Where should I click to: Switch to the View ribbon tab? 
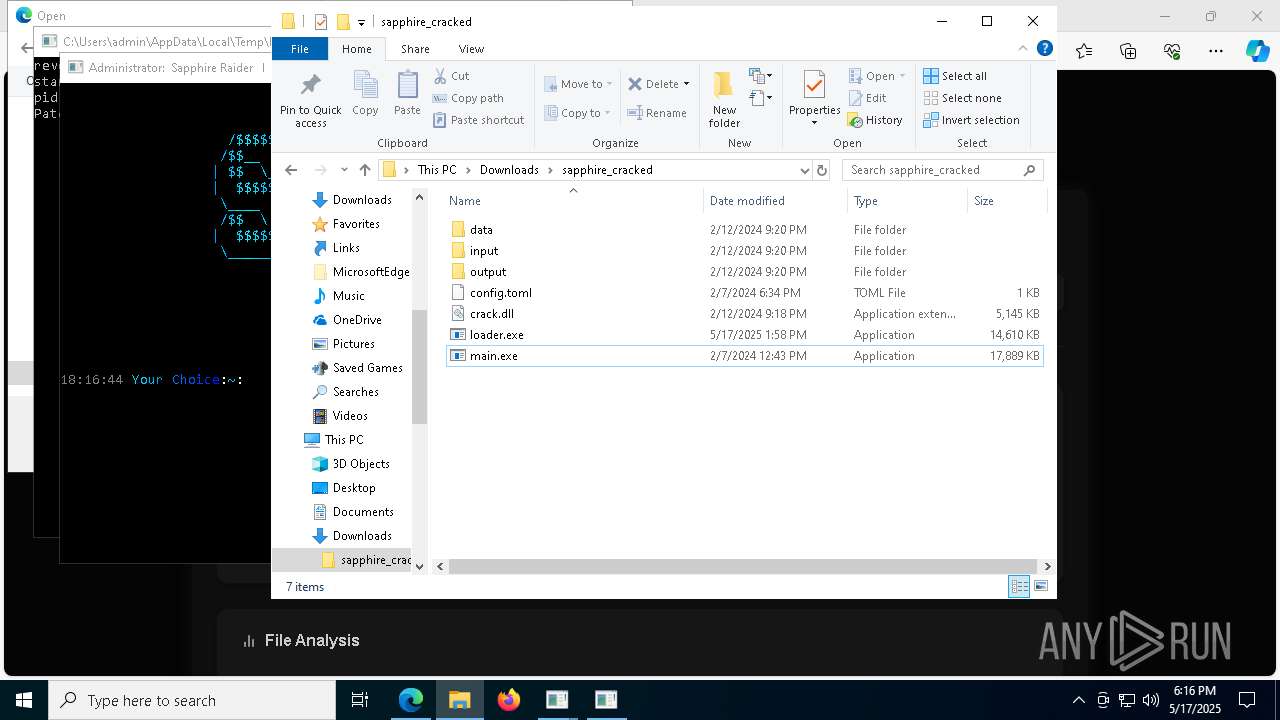tap(471, 48)
